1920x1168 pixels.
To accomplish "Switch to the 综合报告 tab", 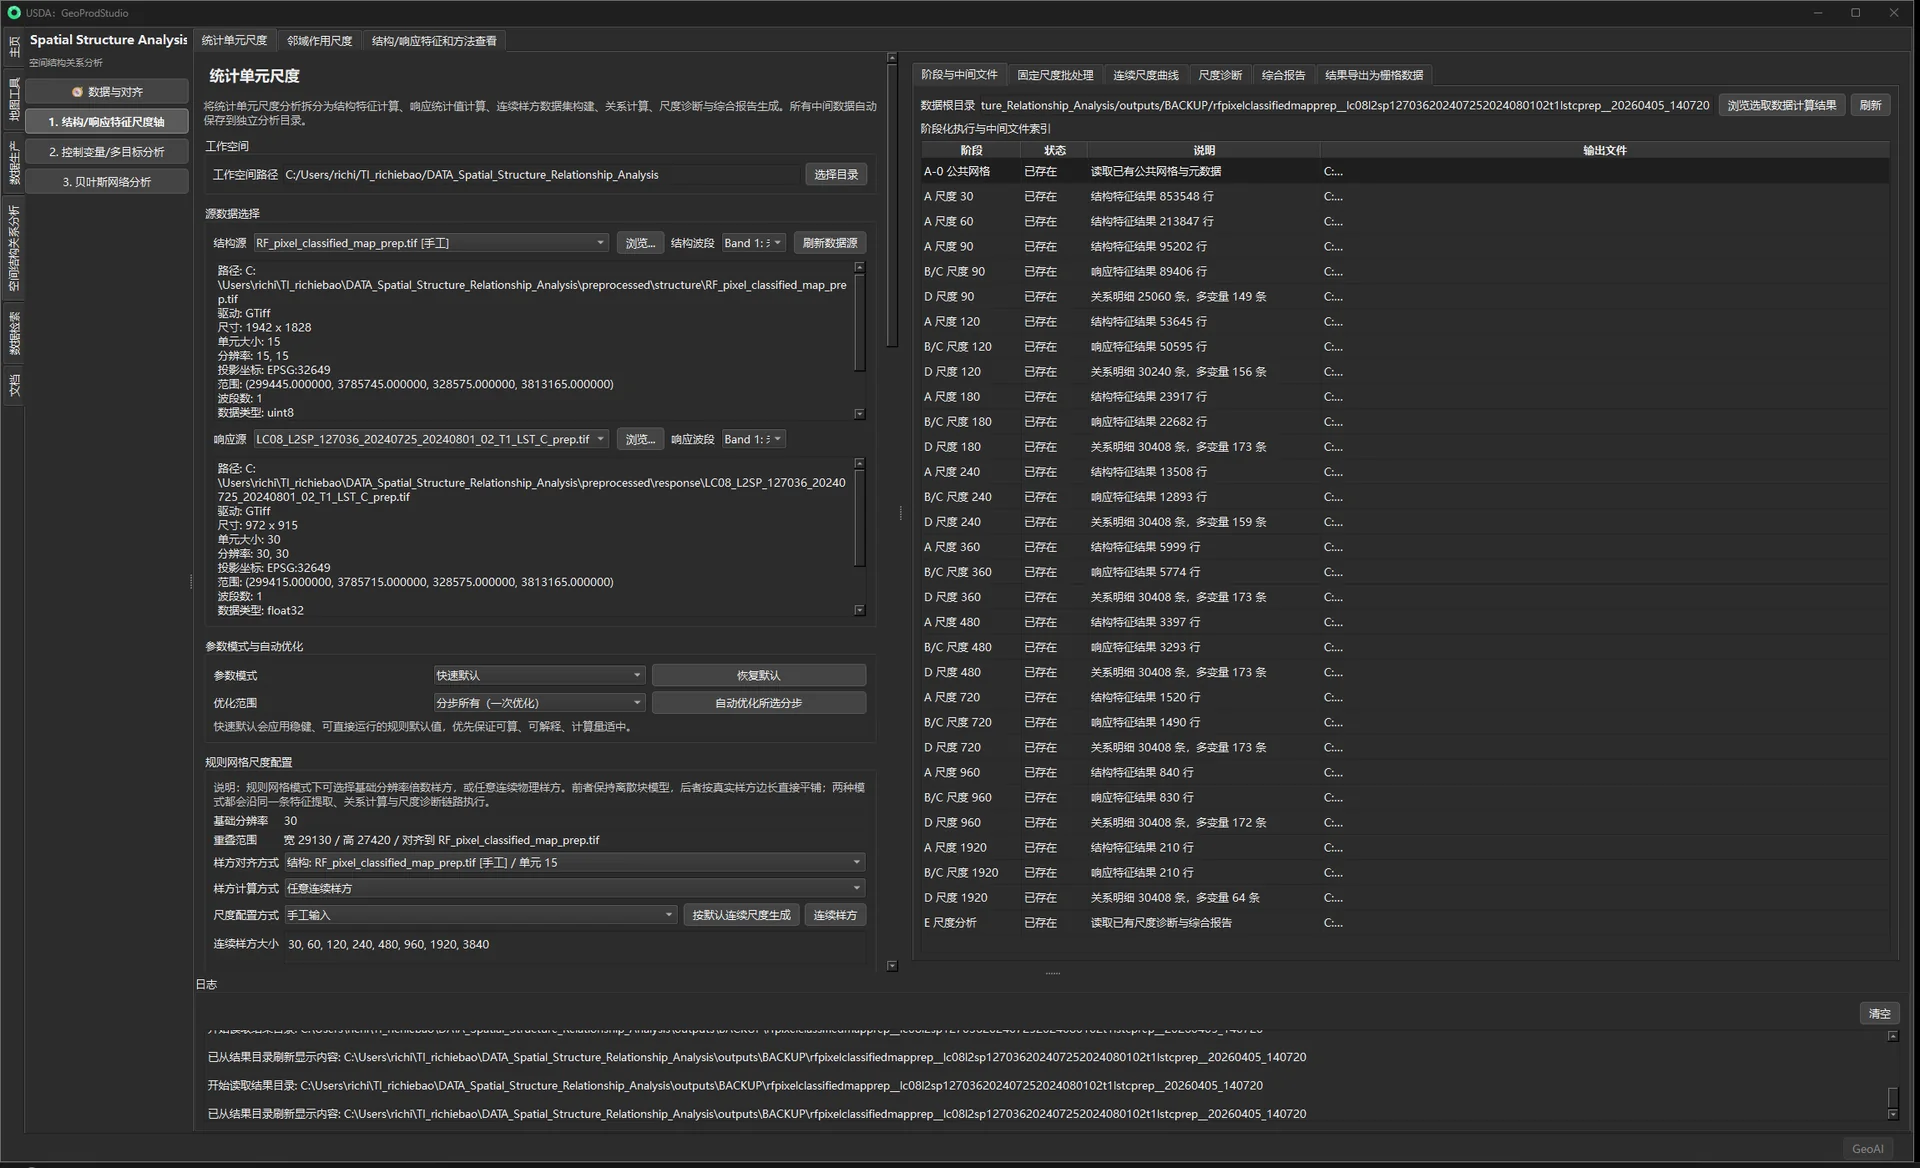I will coord(1283,75).
